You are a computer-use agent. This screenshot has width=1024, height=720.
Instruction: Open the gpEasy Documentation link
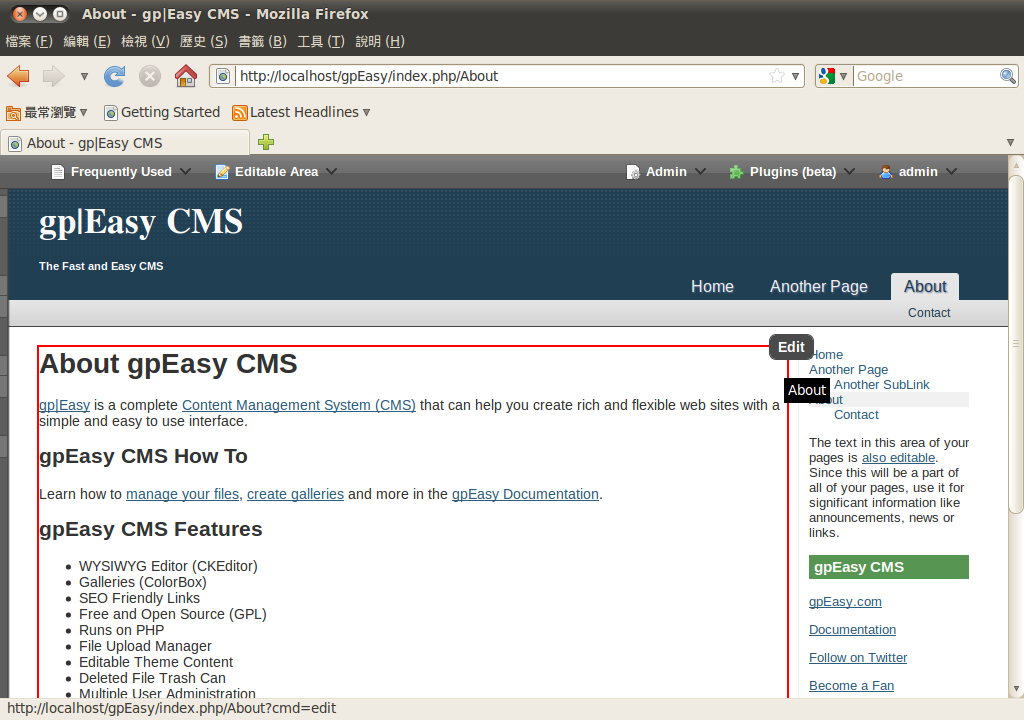[x=525, y=494]
